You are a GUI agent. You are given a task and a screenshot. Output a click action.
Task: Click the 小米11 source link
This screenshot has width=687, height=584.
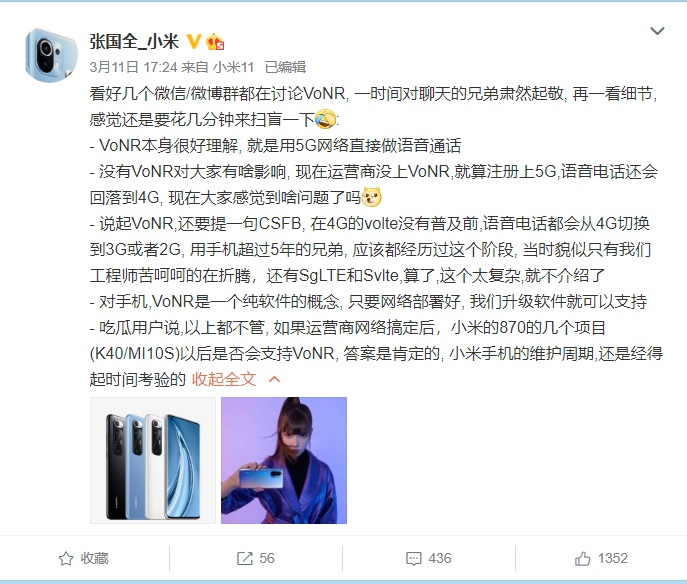[x=234, y=67]
